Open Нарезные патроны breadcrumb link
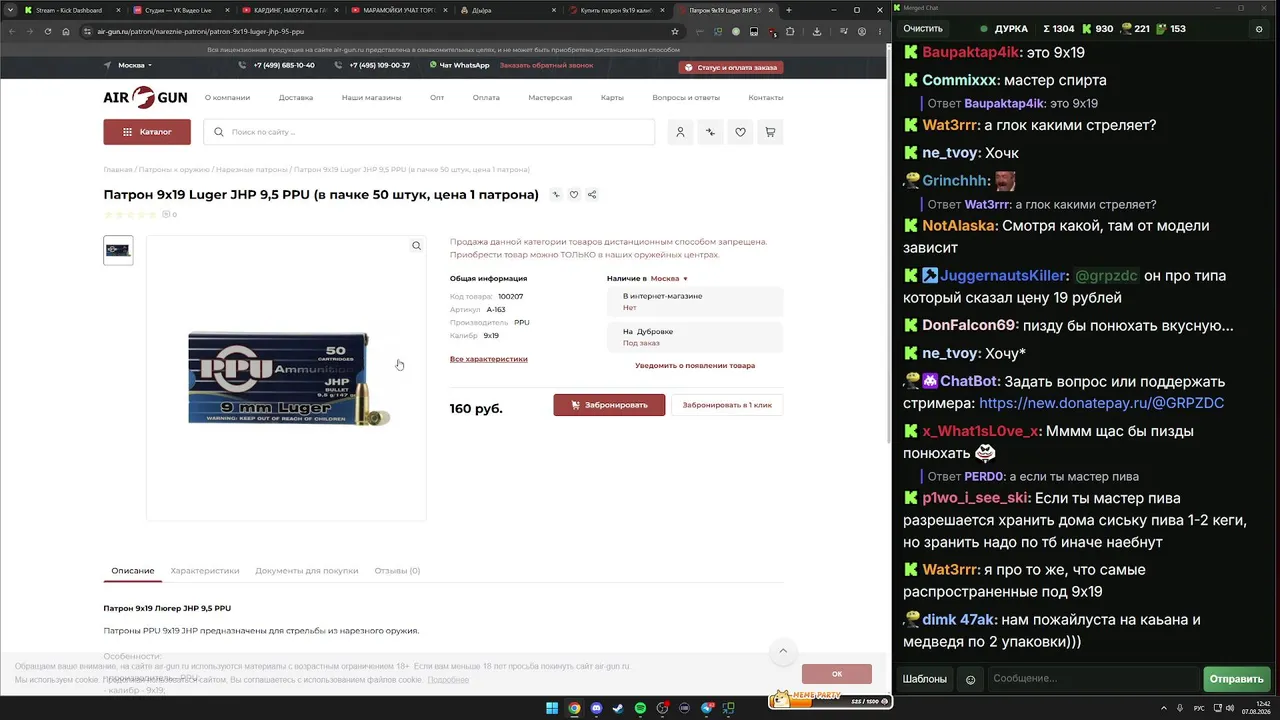The width and height of the screenshot is (1280, 720). [251, 170]
